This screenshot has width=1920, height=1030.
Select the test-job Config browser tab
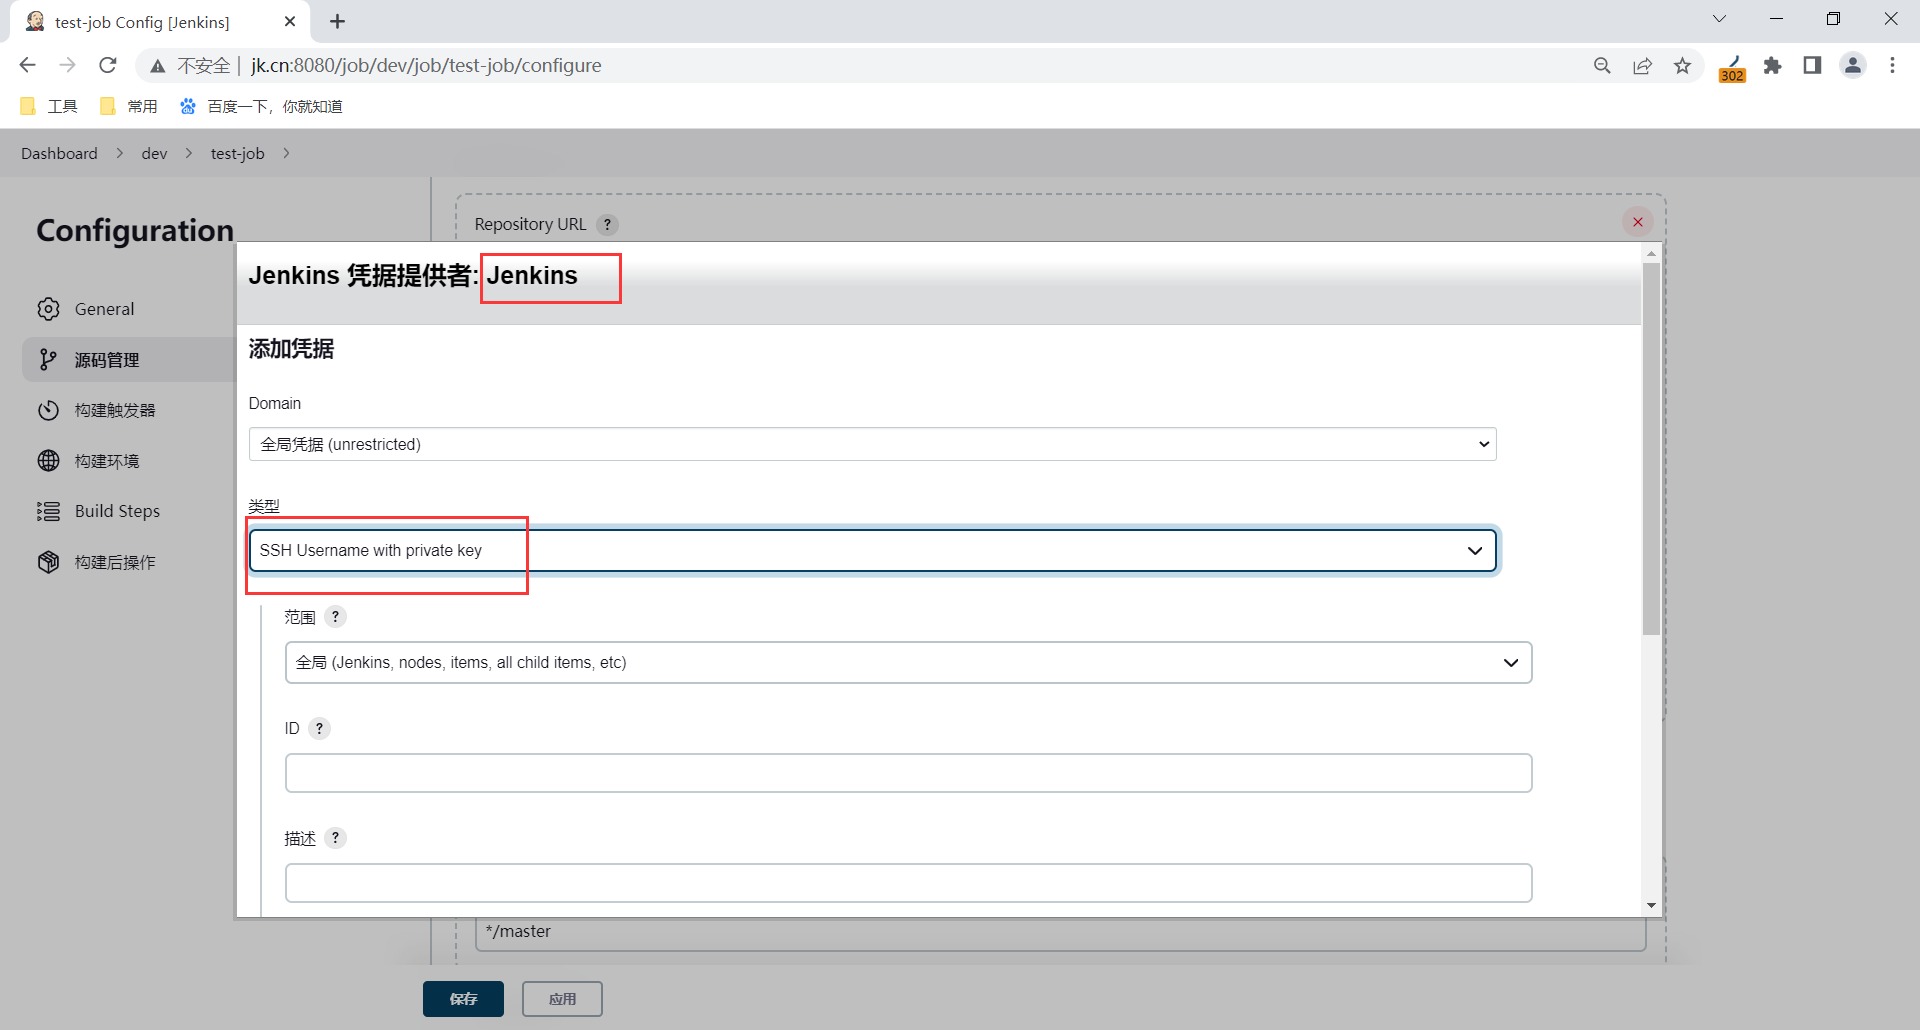click(160, 22)
